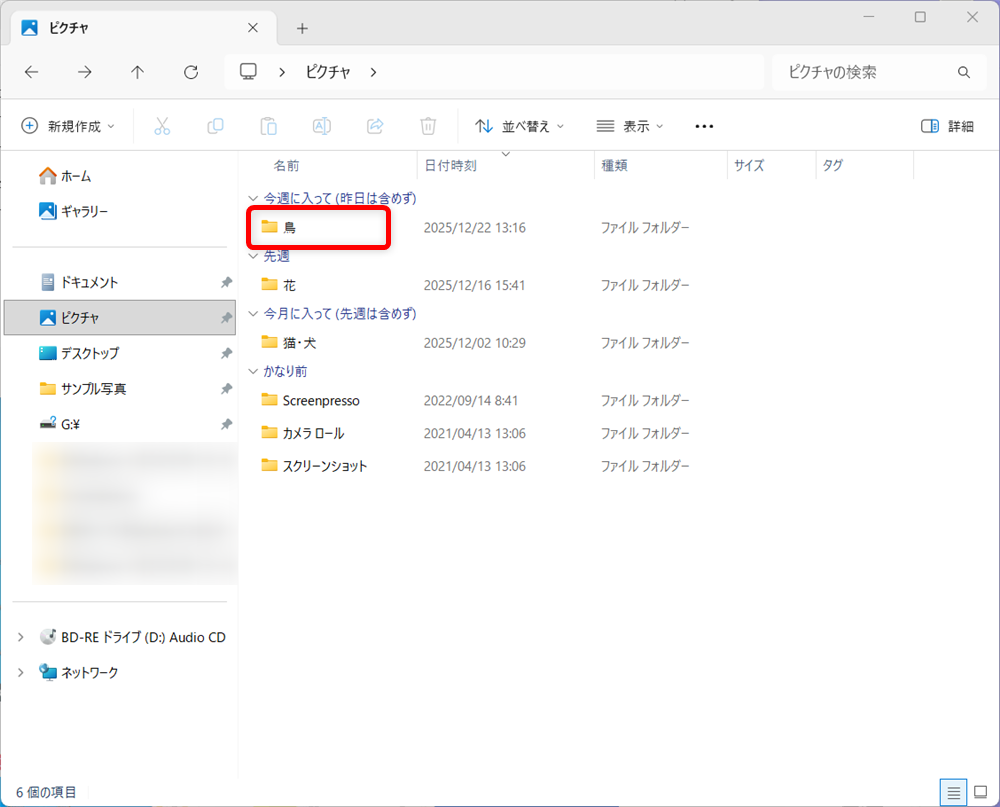Open the ... see more menu
1000x807 pixels.
(x=703, y=126)
